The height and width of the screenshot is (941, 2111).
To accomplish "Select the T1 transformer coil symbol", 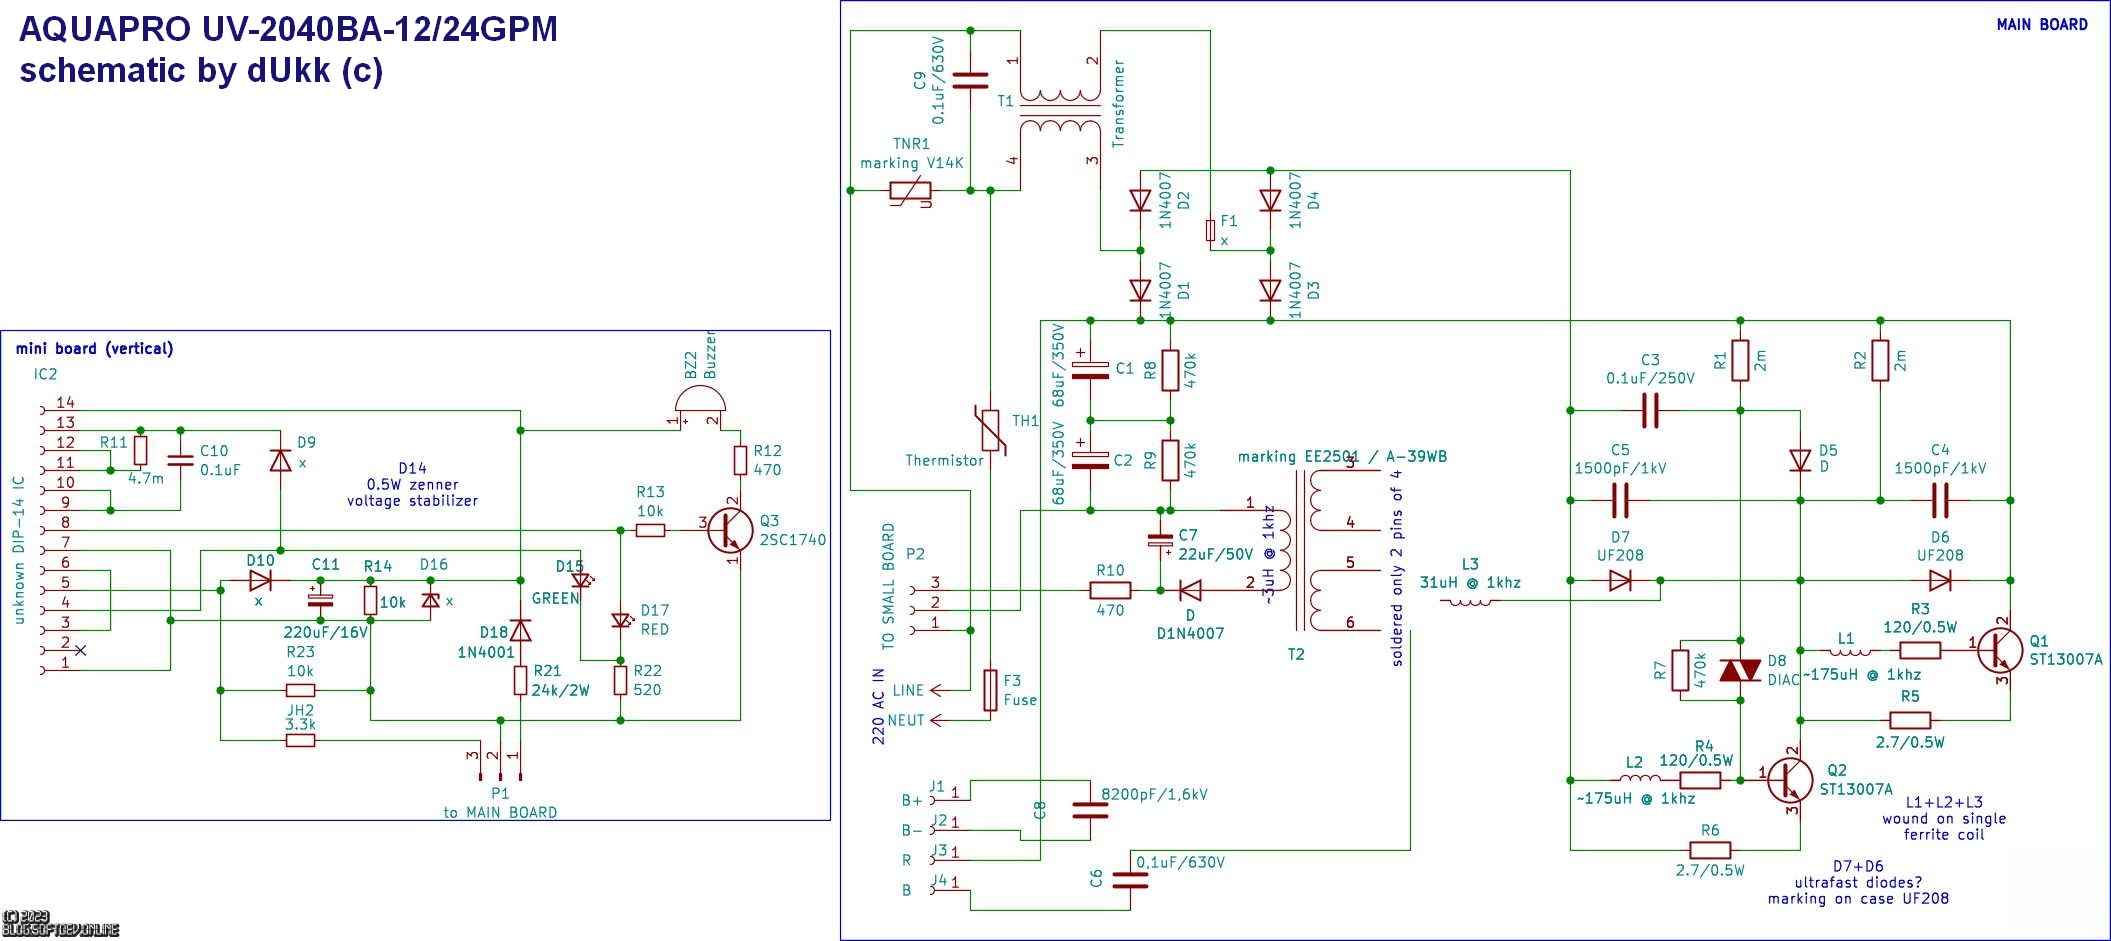I will click(1060, 110).
